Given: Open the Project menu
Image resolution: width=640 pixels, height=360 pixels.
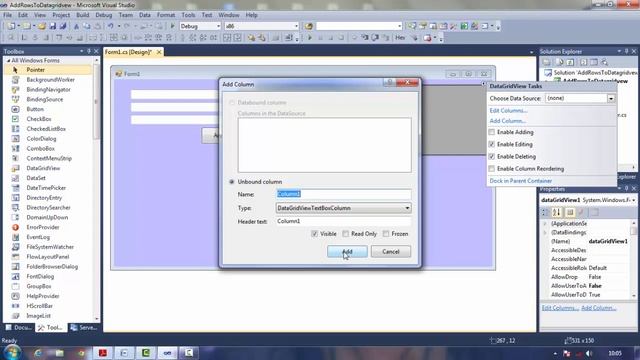Looking at the screenshot, I should [x=61, y=15].
